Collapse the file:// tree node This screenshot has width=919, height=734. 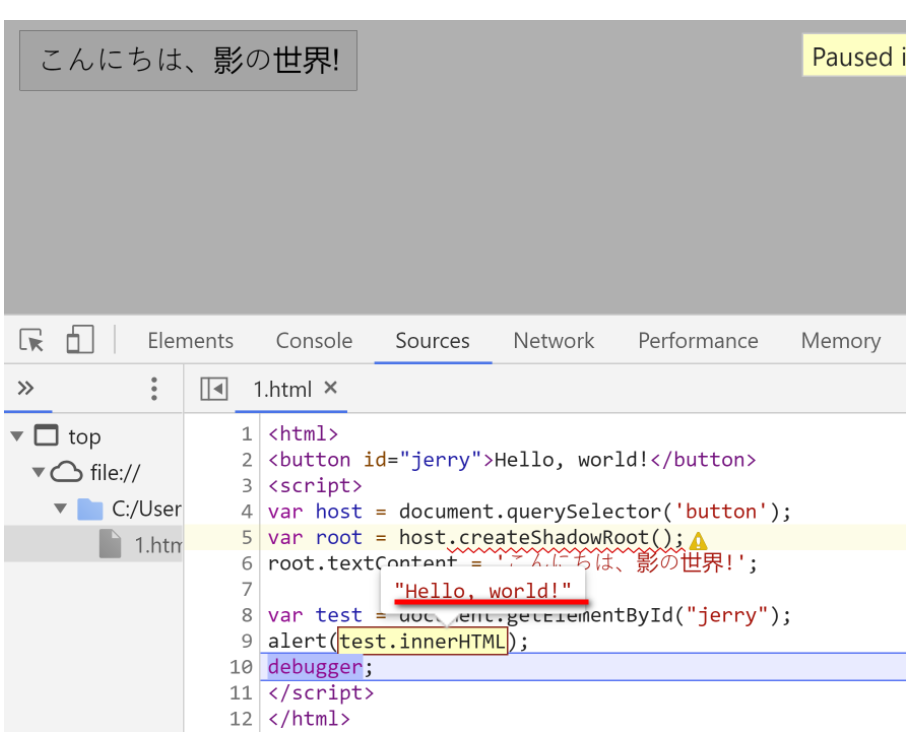coord(39,472)
